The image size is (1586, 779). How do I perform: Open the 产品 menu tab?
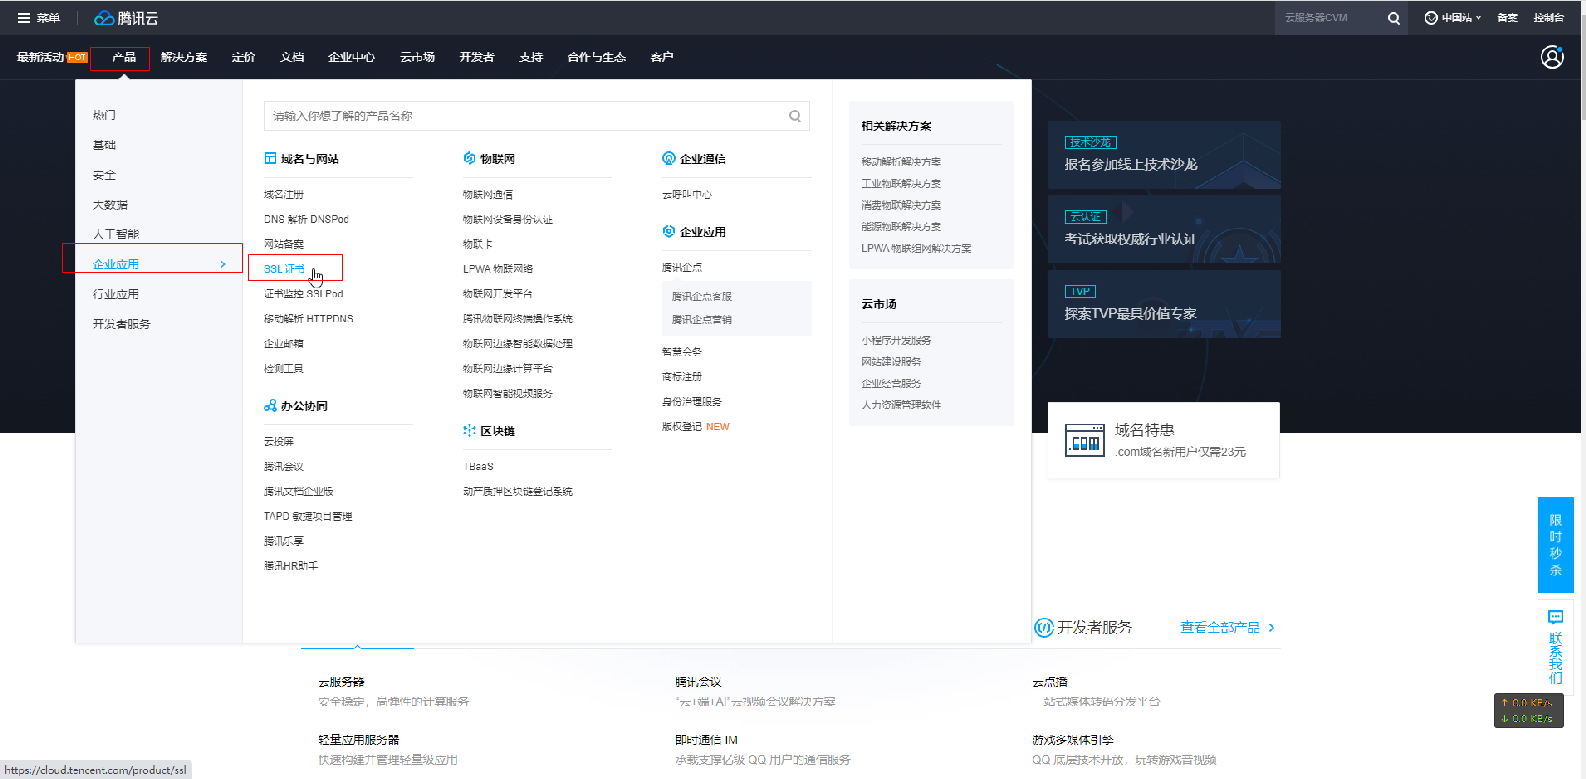[x=124, y=57]
